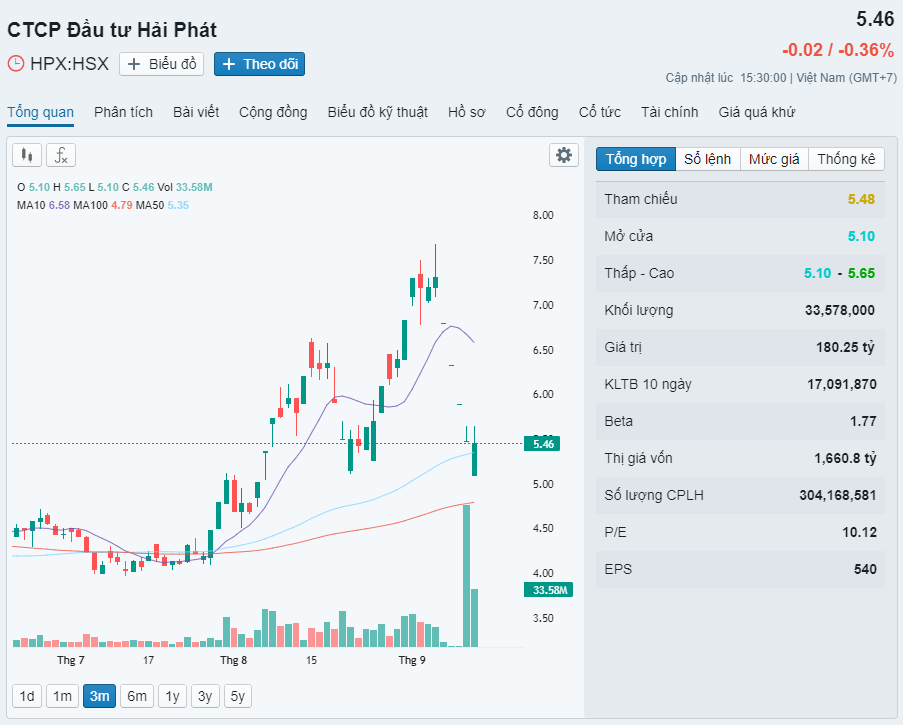Open the candlestick chart type icon

coord(27,155)
